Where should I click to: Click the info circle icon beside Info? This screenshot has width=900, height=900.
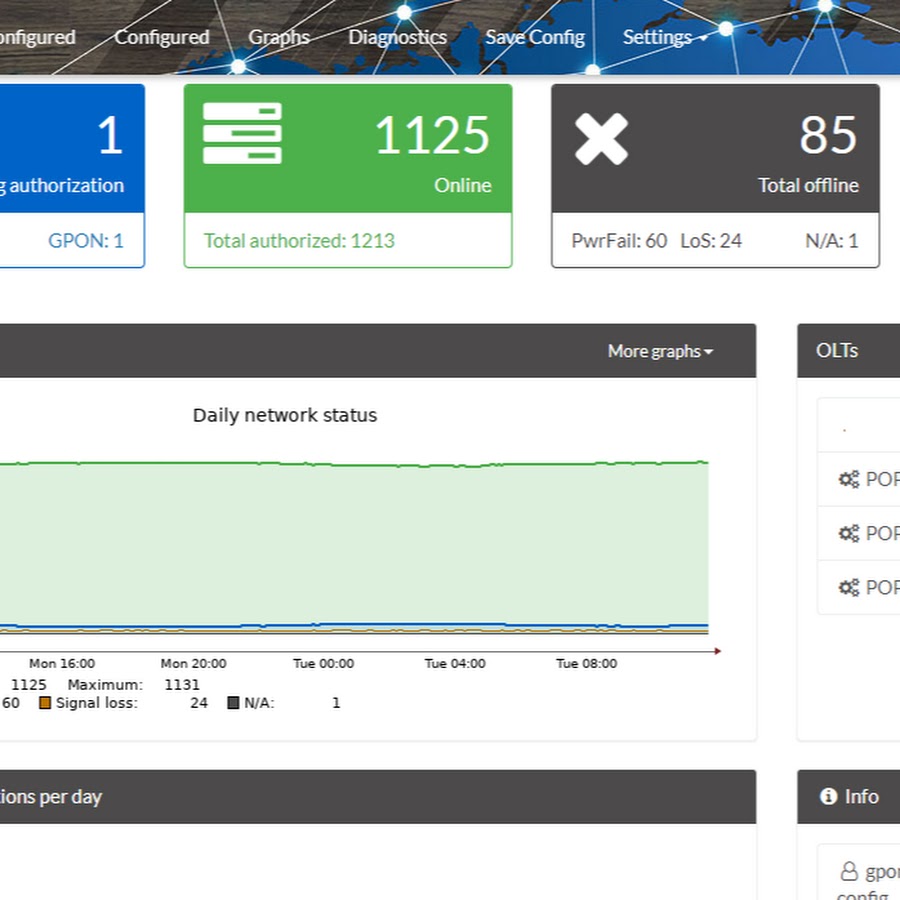tap(828, 796)
